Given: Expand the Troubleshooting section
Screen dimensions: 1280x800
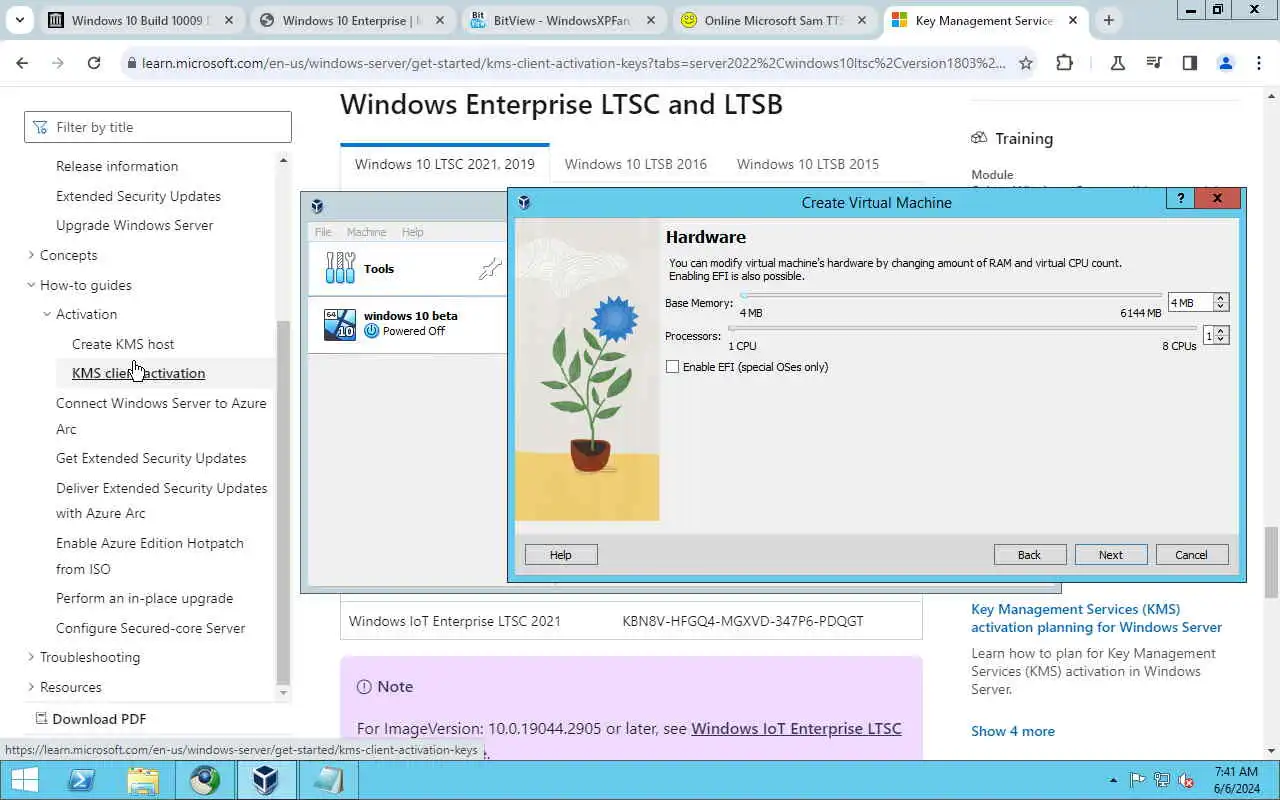Looking at the screenshot, I should [31, 657].
